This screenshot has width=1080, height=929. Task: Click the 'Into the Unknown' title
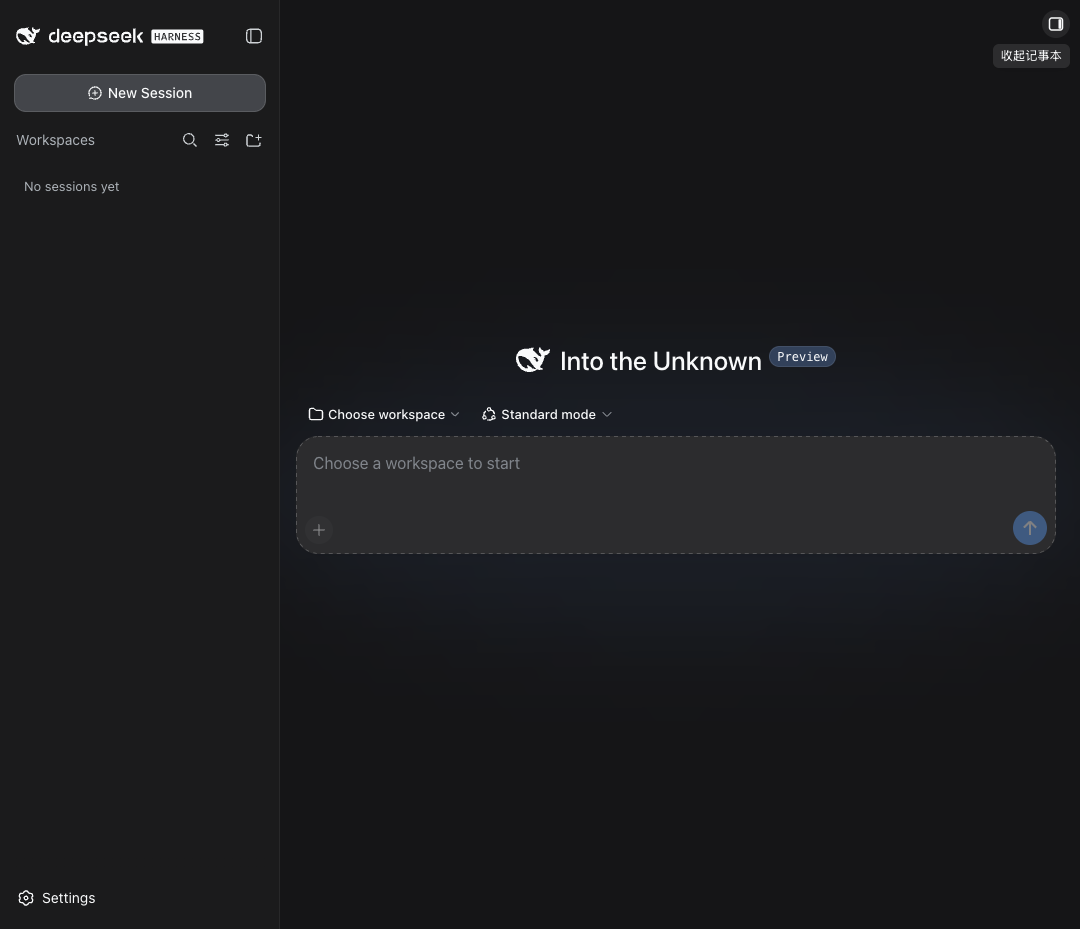(661, 362)
